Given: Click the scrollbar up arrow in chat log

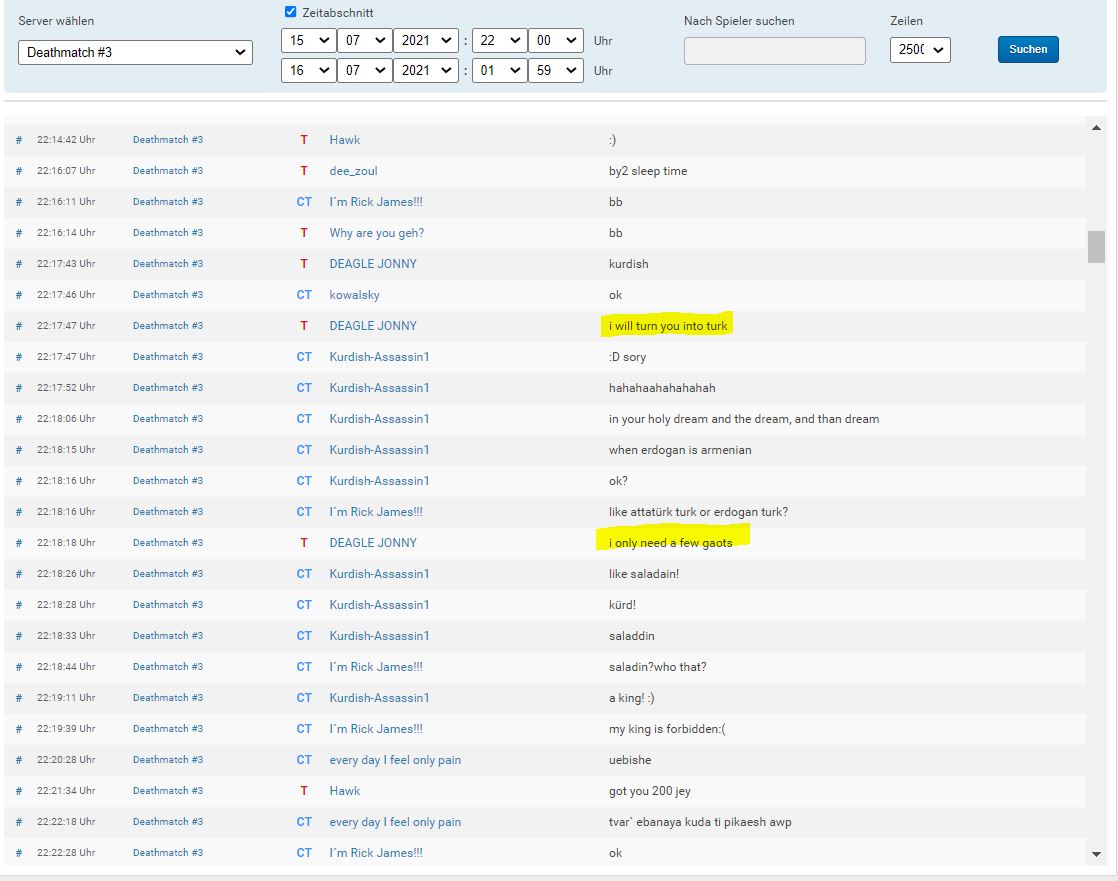Looking at the screenshot, I should point(1096,126).
